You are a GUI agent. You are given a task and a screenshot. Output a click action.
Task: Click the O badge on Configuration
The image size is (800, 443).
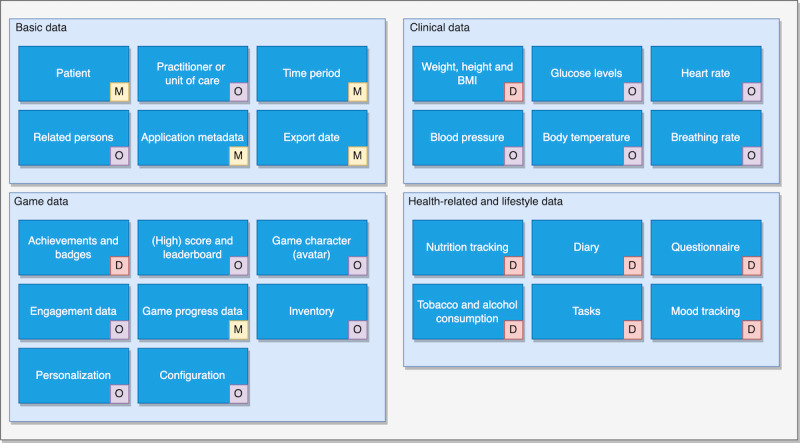tap(238, 393)
